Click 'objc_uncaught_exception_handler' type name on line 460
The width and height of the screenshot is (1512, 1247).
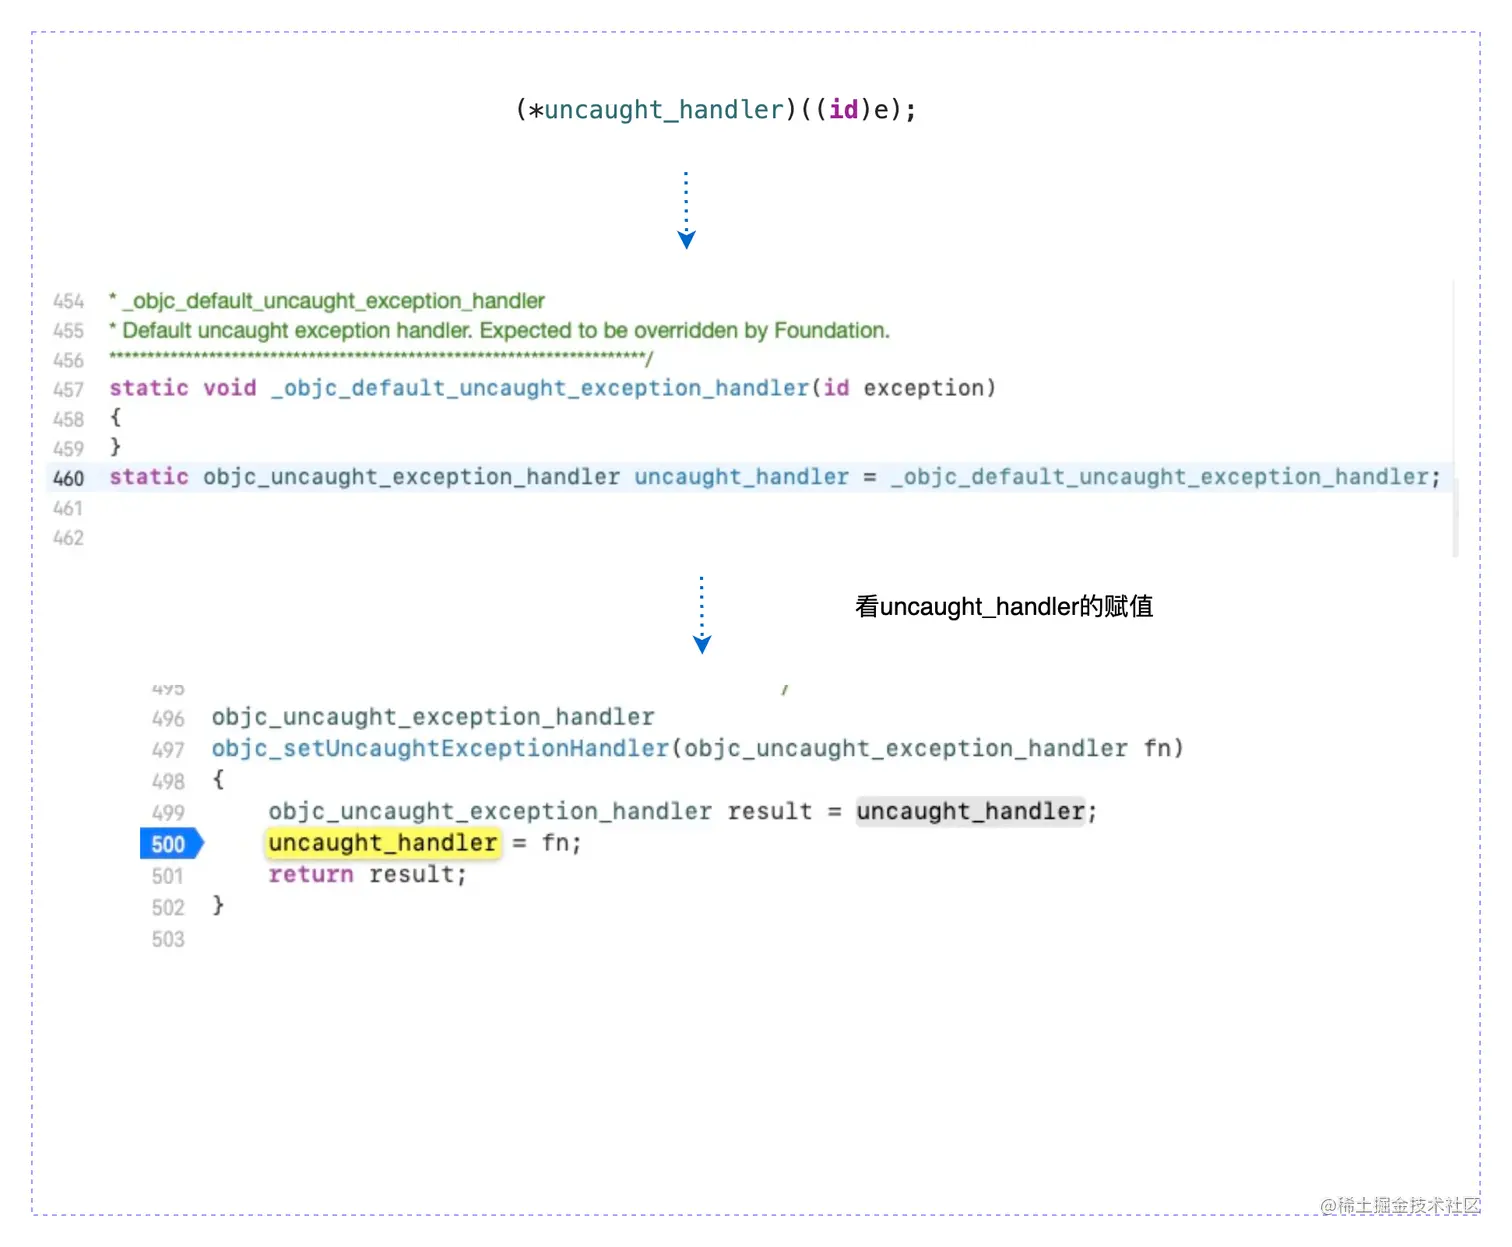[x=411, y=477]
